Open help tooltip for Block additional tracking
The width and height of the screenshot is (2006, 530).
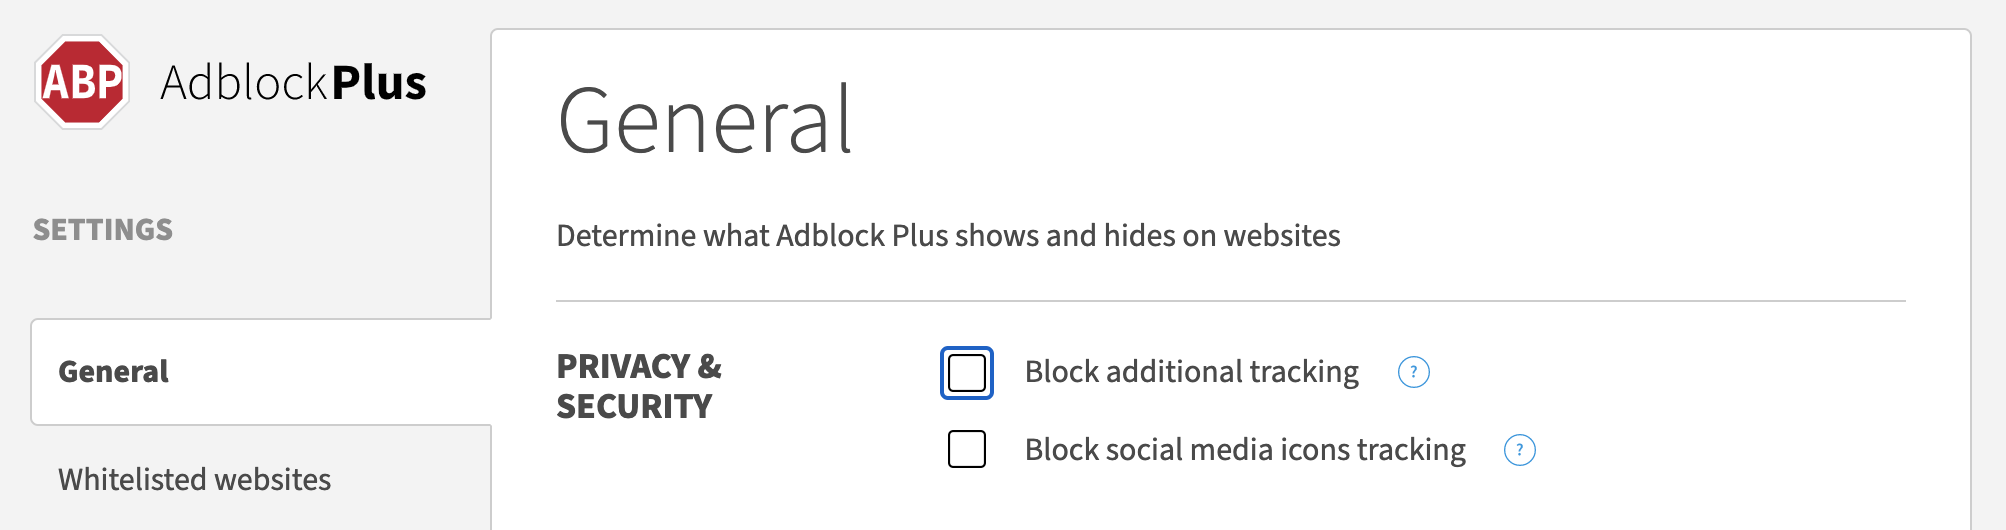(1413, 372)
